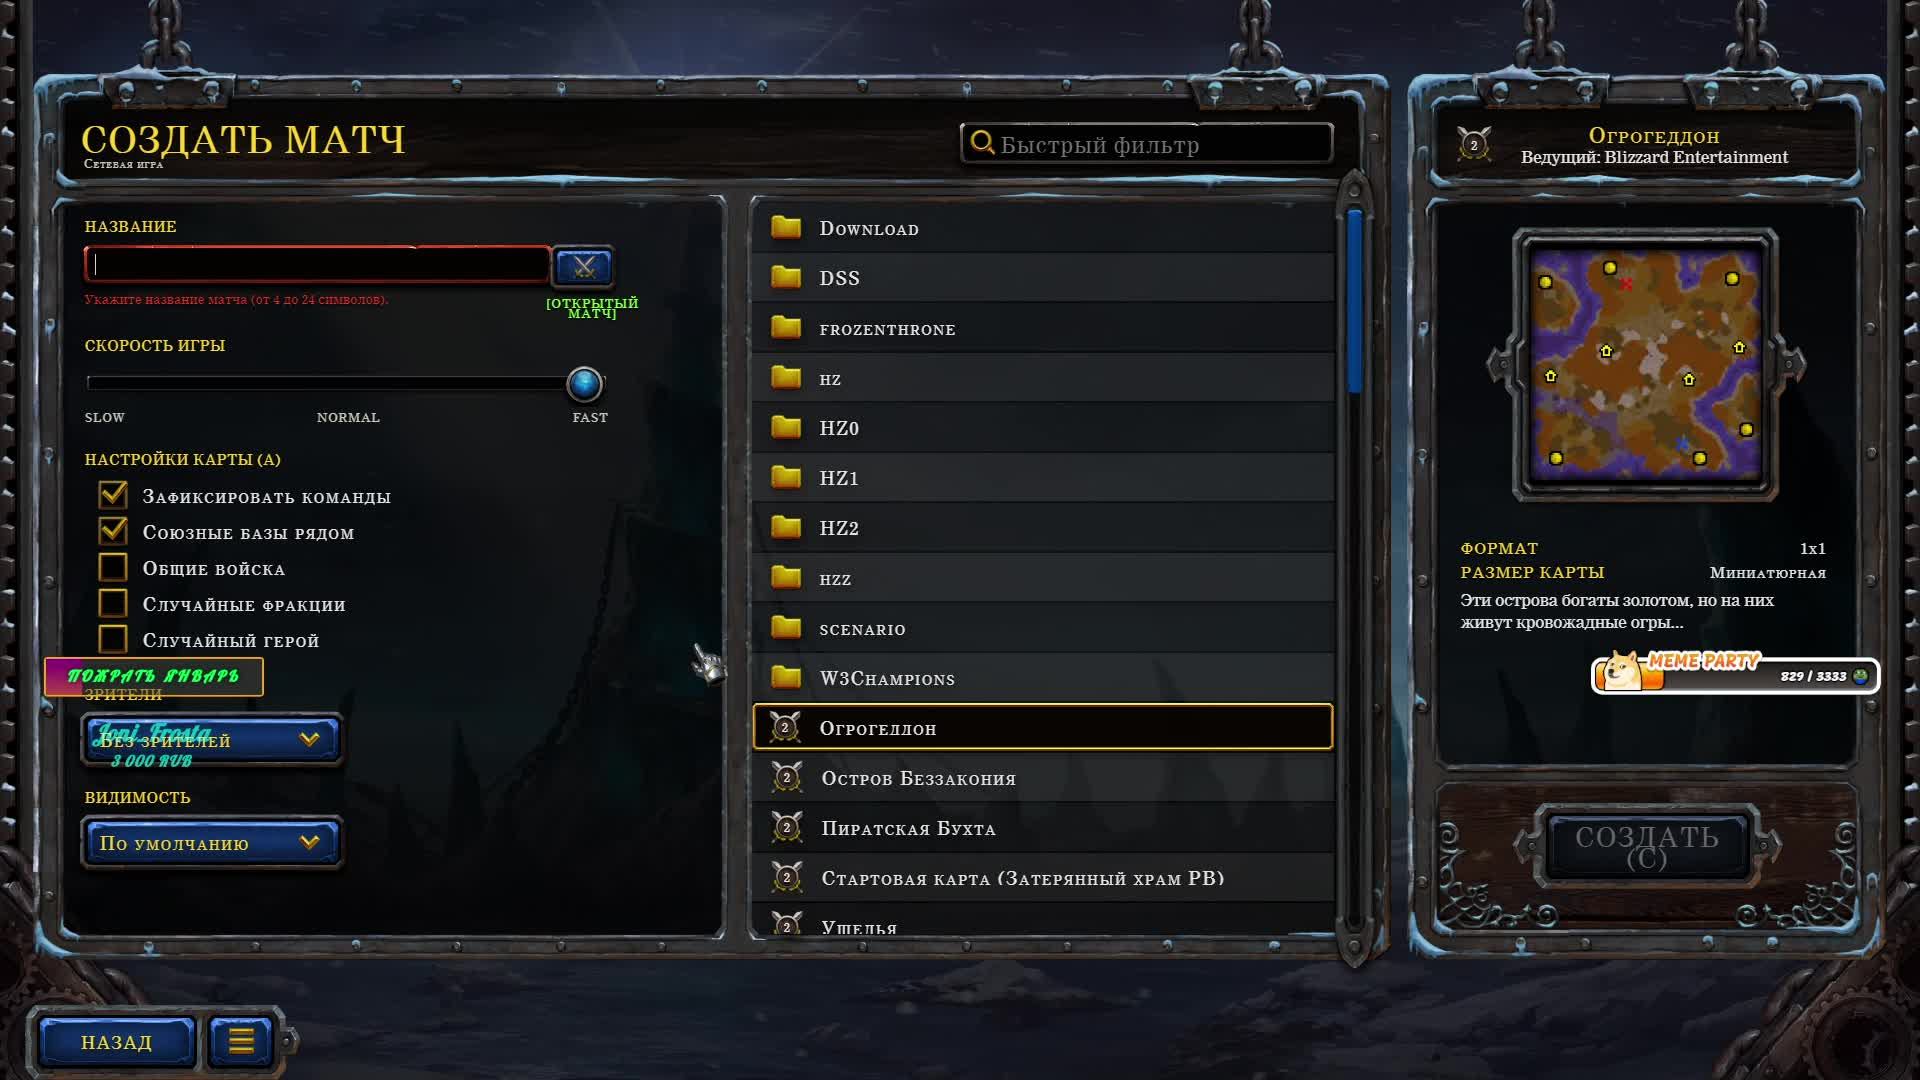1920x1080 pixels.
Task: Expand the Без зрителей spectators dropdown
Action: click(212, 740)
